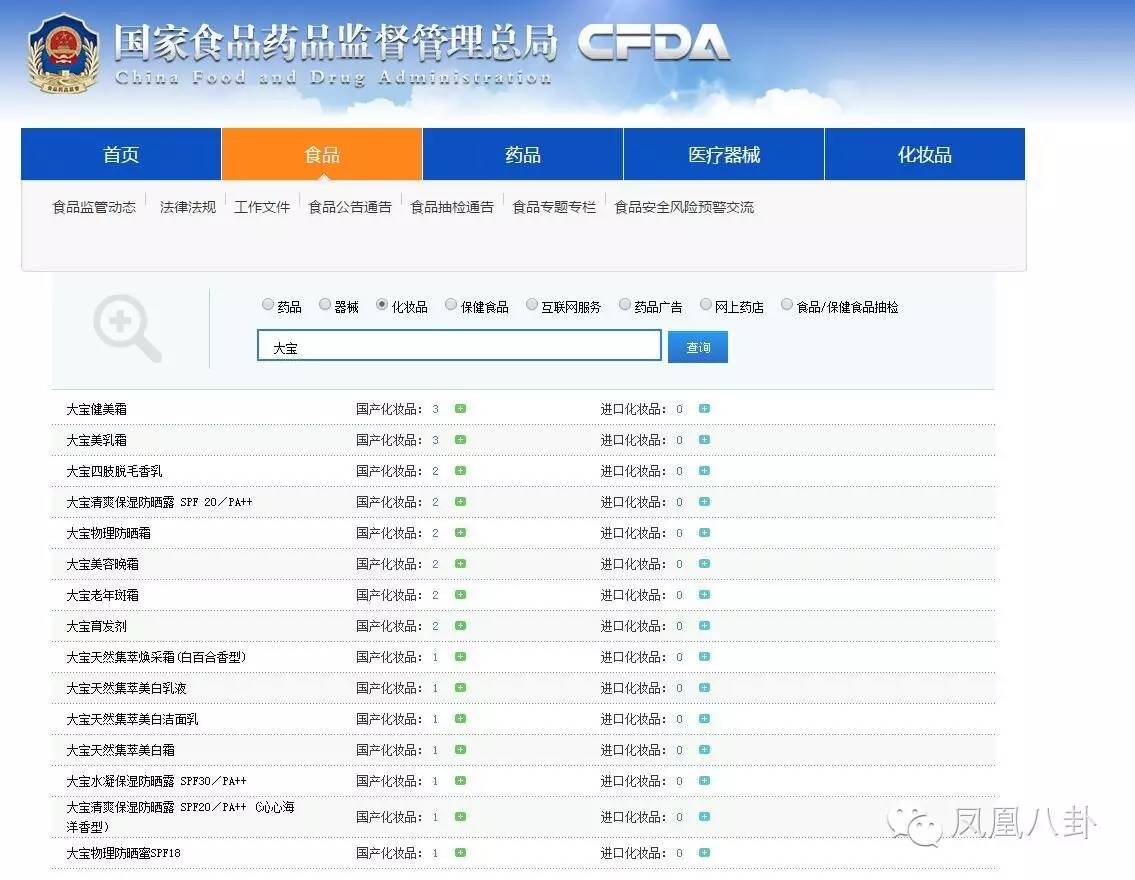
Task: Click green plus icon for 大宝天然集萃美白霜
Action: [460, 750]
